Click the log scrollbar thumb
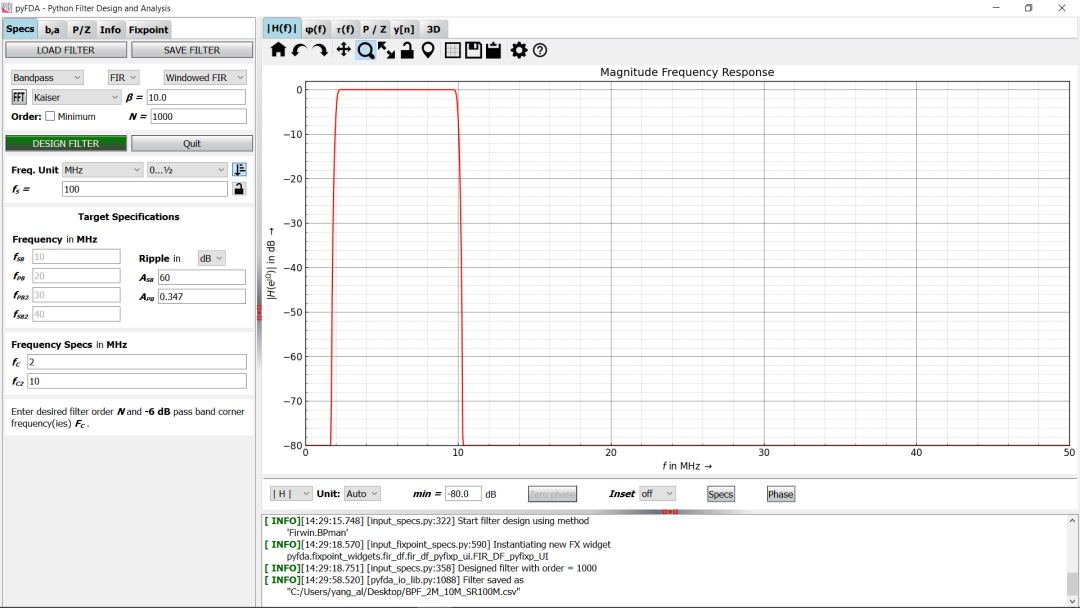This screenshot has width=1080, height=608. pyautogui.click(x=1072, y=583)
